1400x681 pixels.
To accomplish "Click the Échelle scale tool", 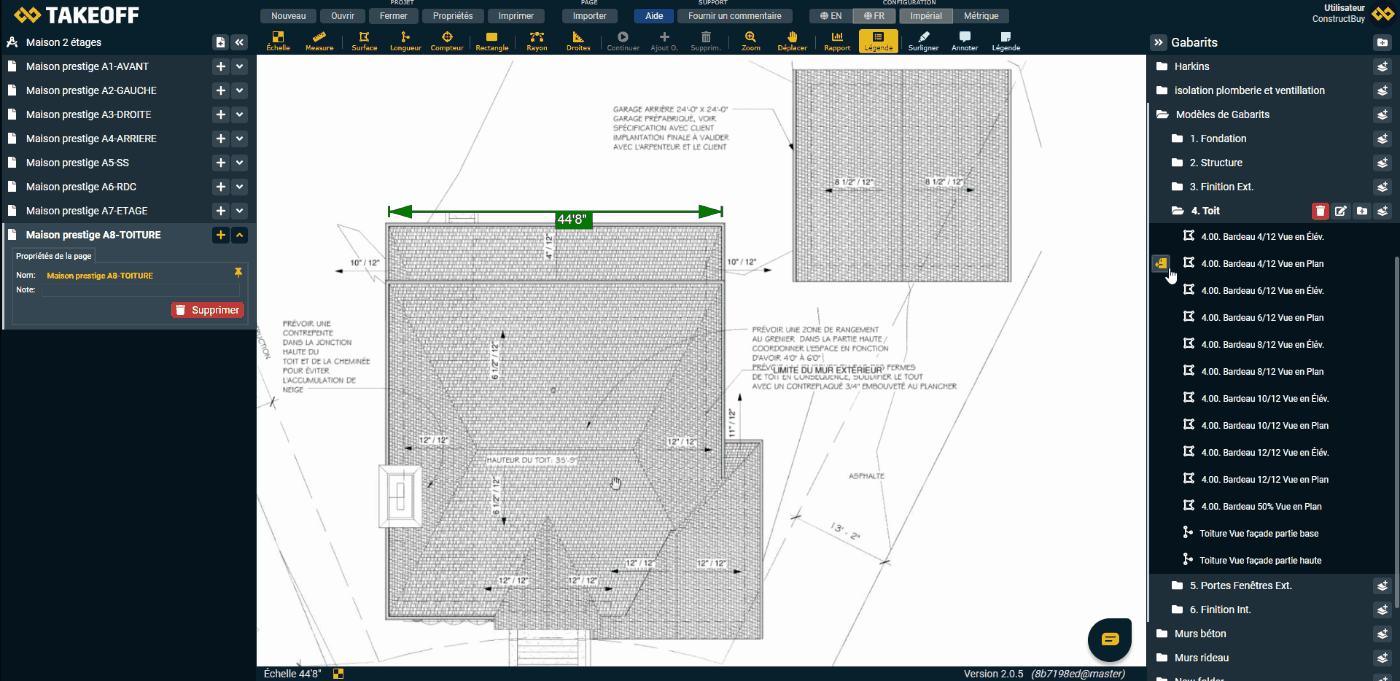I will 279,41.
